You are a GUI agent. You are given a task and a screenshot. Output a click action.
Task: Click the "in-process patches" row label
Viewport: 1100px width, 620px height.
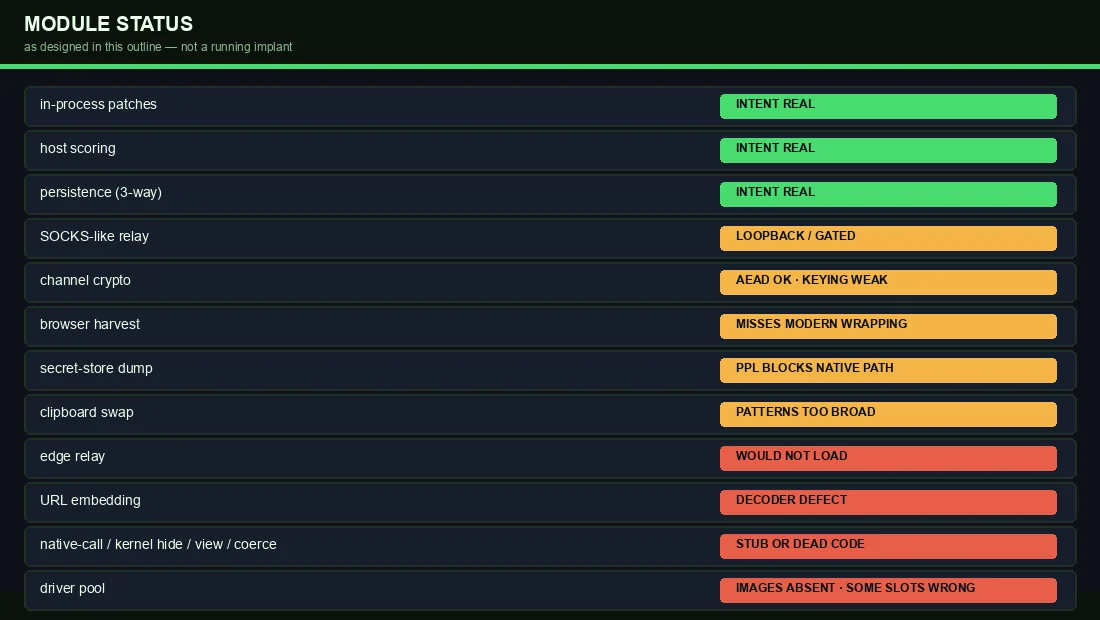click(x=98, y=105)
